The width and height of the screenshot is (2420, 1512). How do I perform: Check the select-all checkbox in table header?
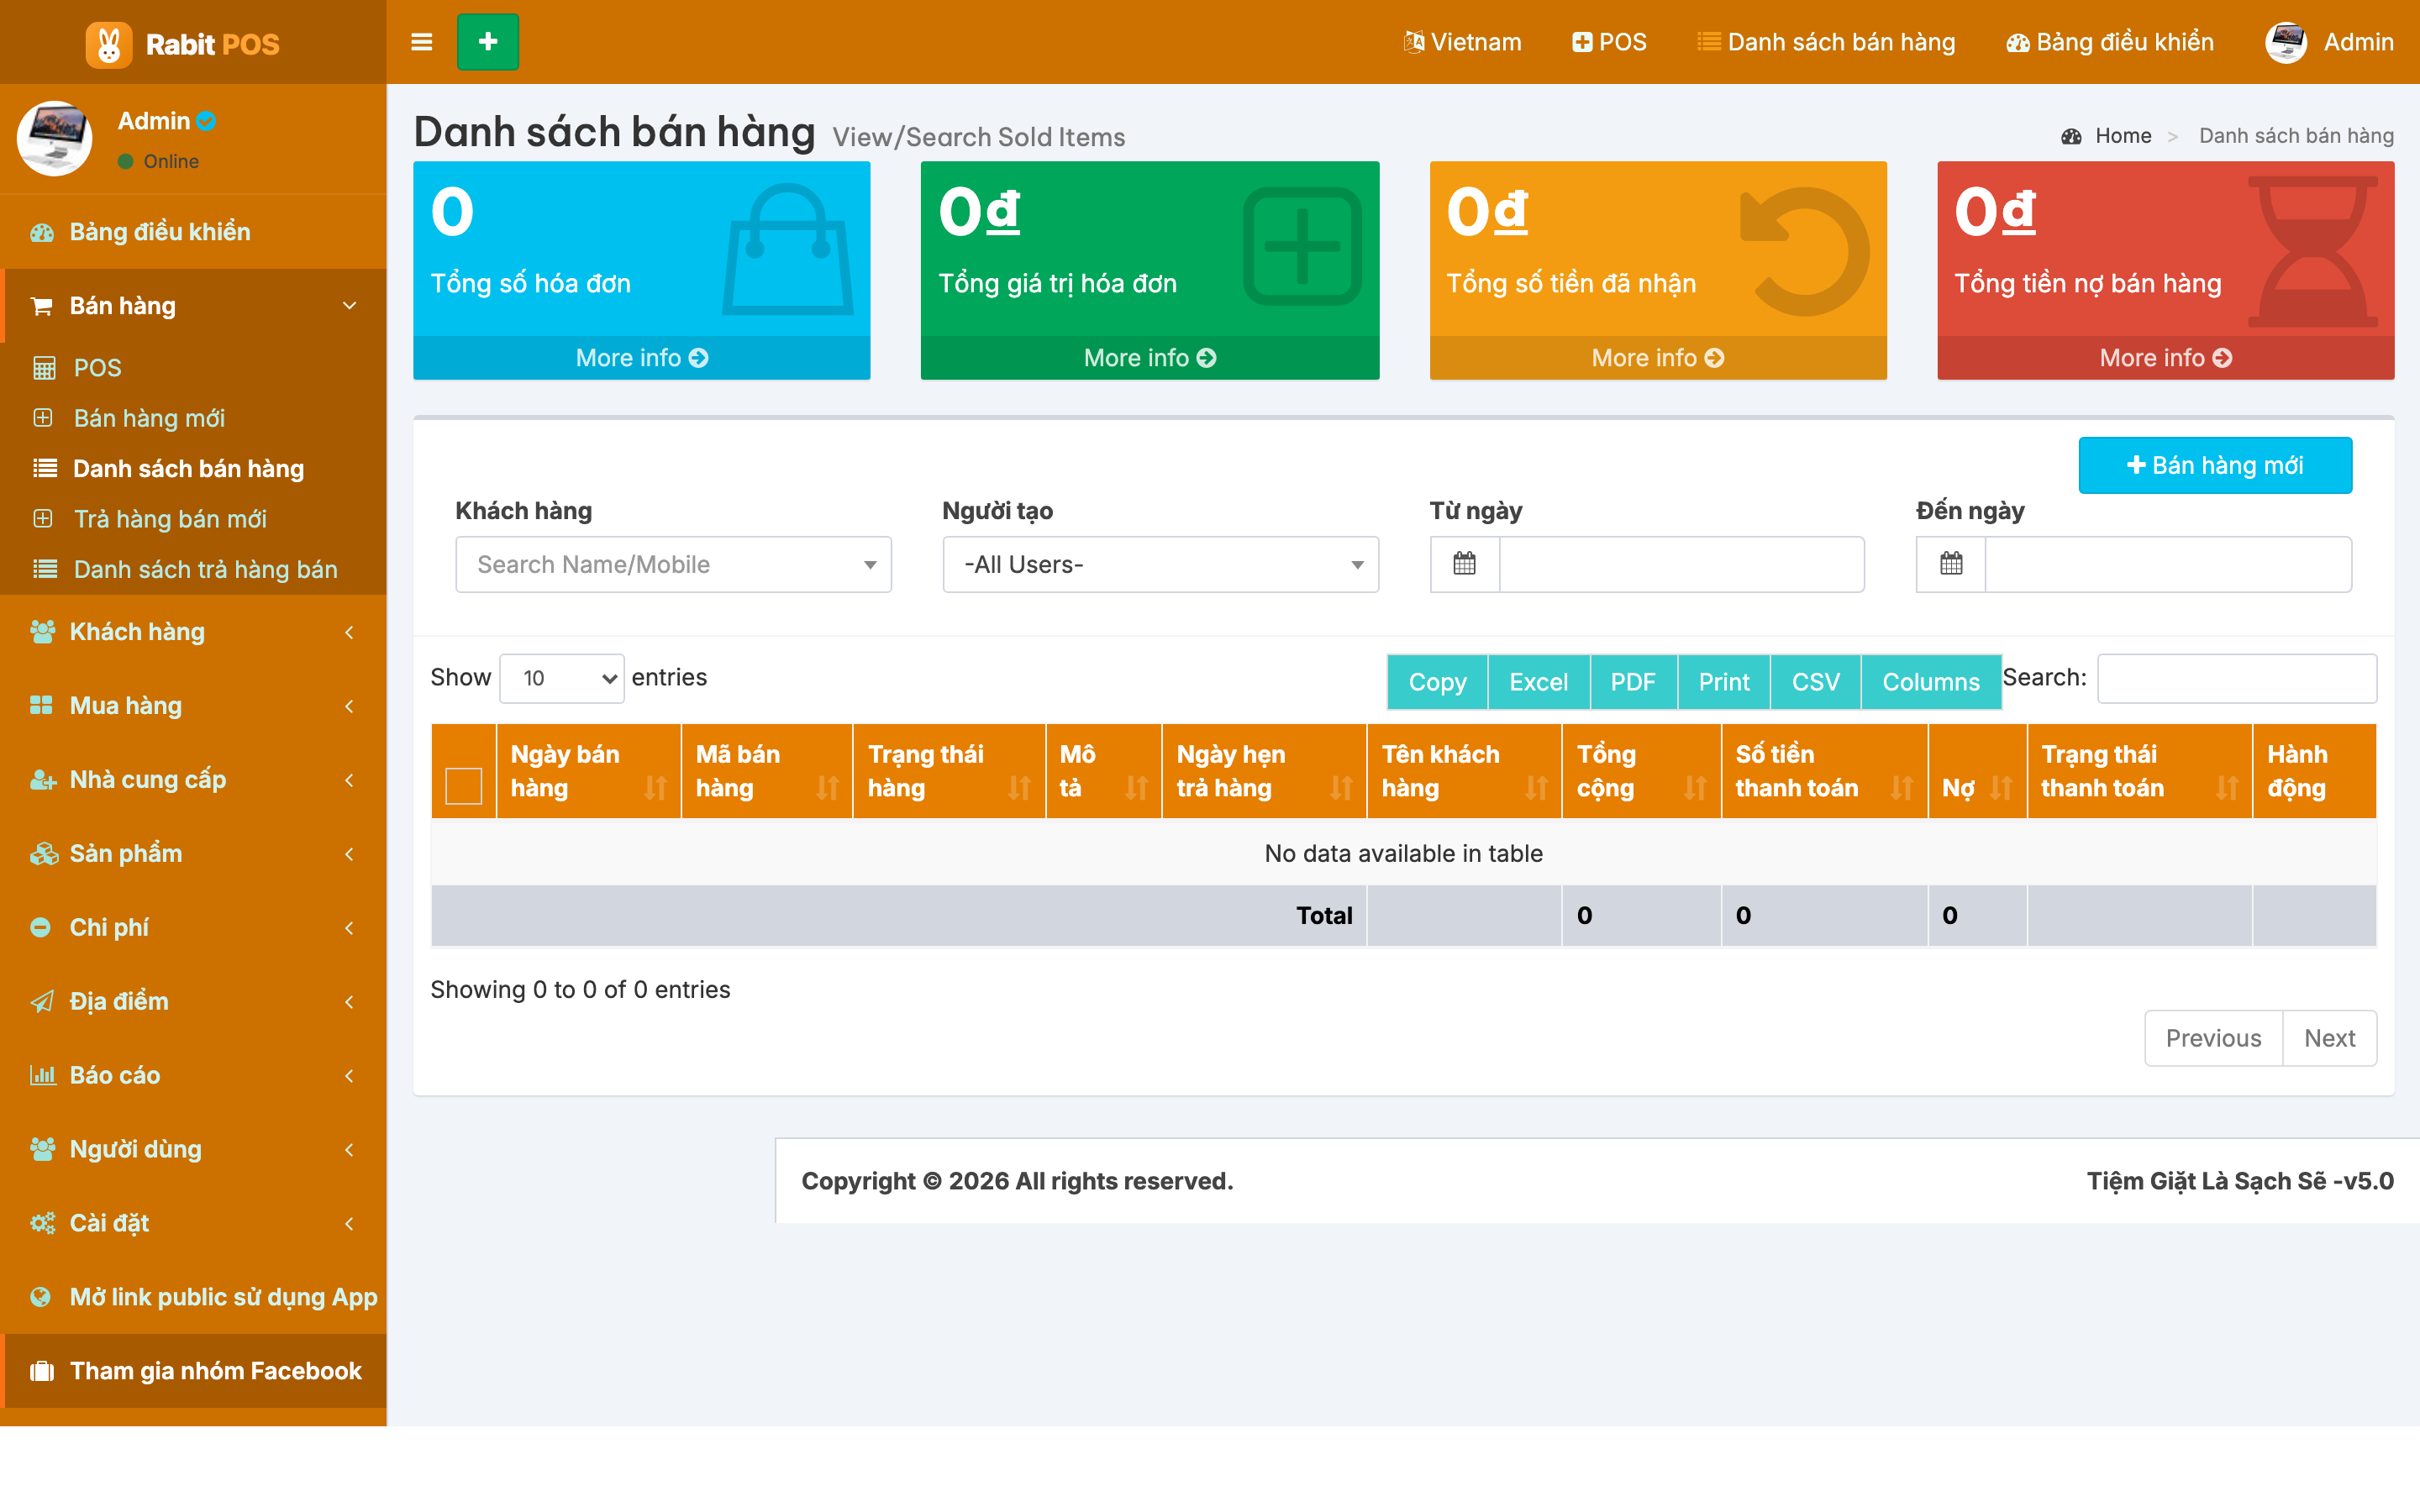click(463, 786)
